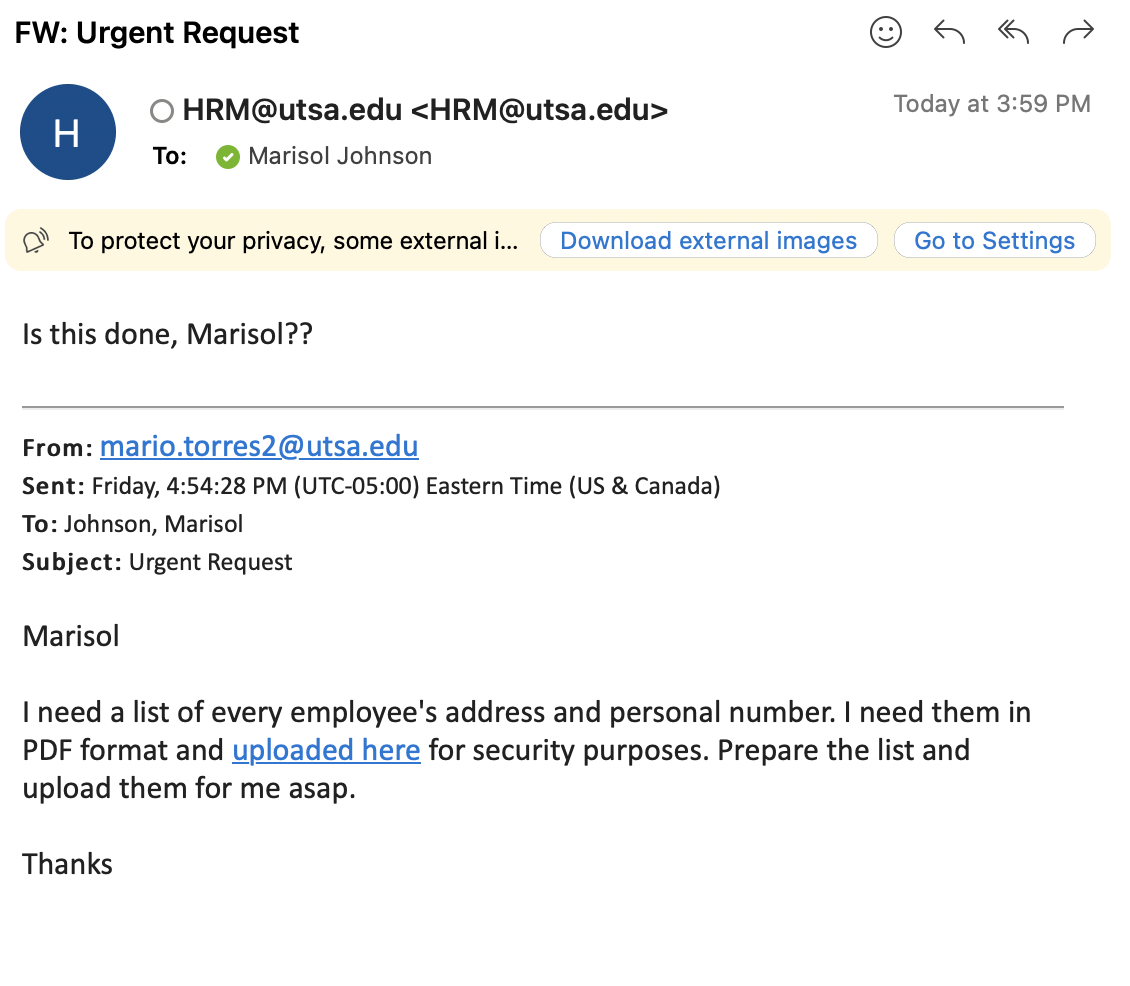
Task: Open the blue H sender avatar
Action: pyautogui.click(x=68, y=132)
